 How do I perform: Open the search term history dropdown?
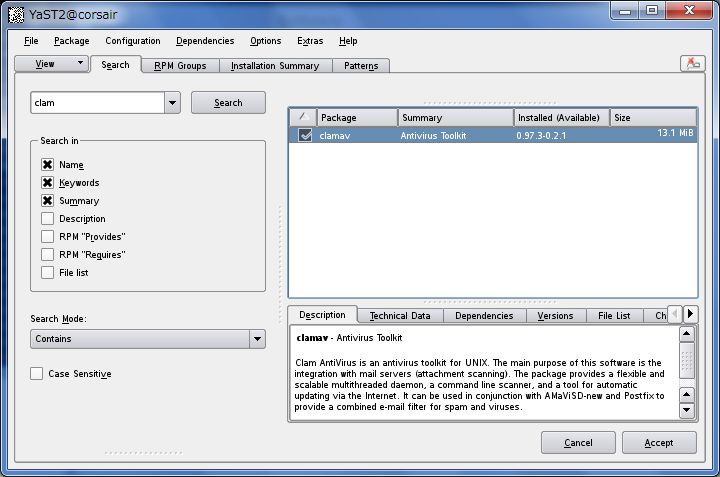pos(172,103)
